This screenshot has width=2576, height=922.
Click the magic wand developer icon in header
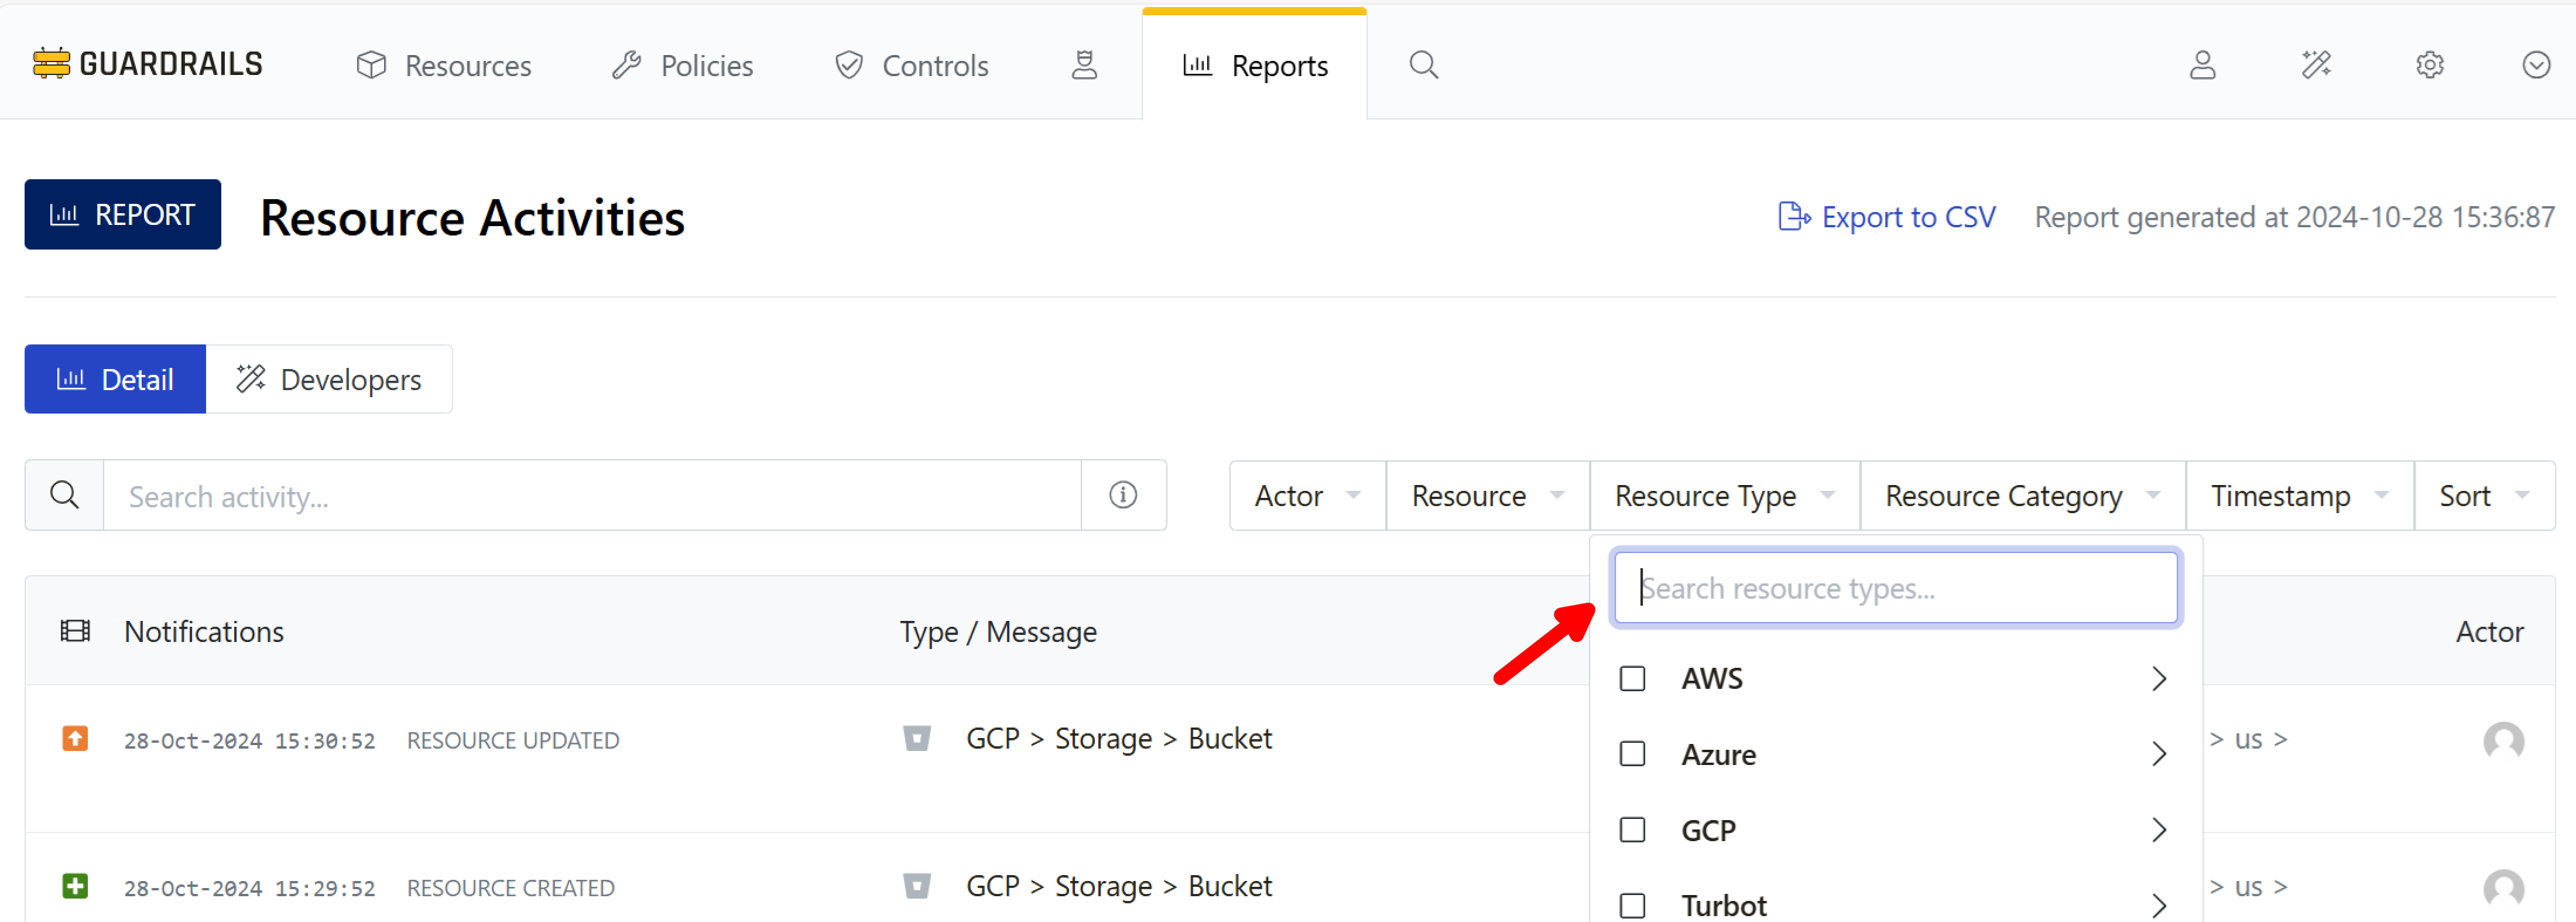point(2316,66)
